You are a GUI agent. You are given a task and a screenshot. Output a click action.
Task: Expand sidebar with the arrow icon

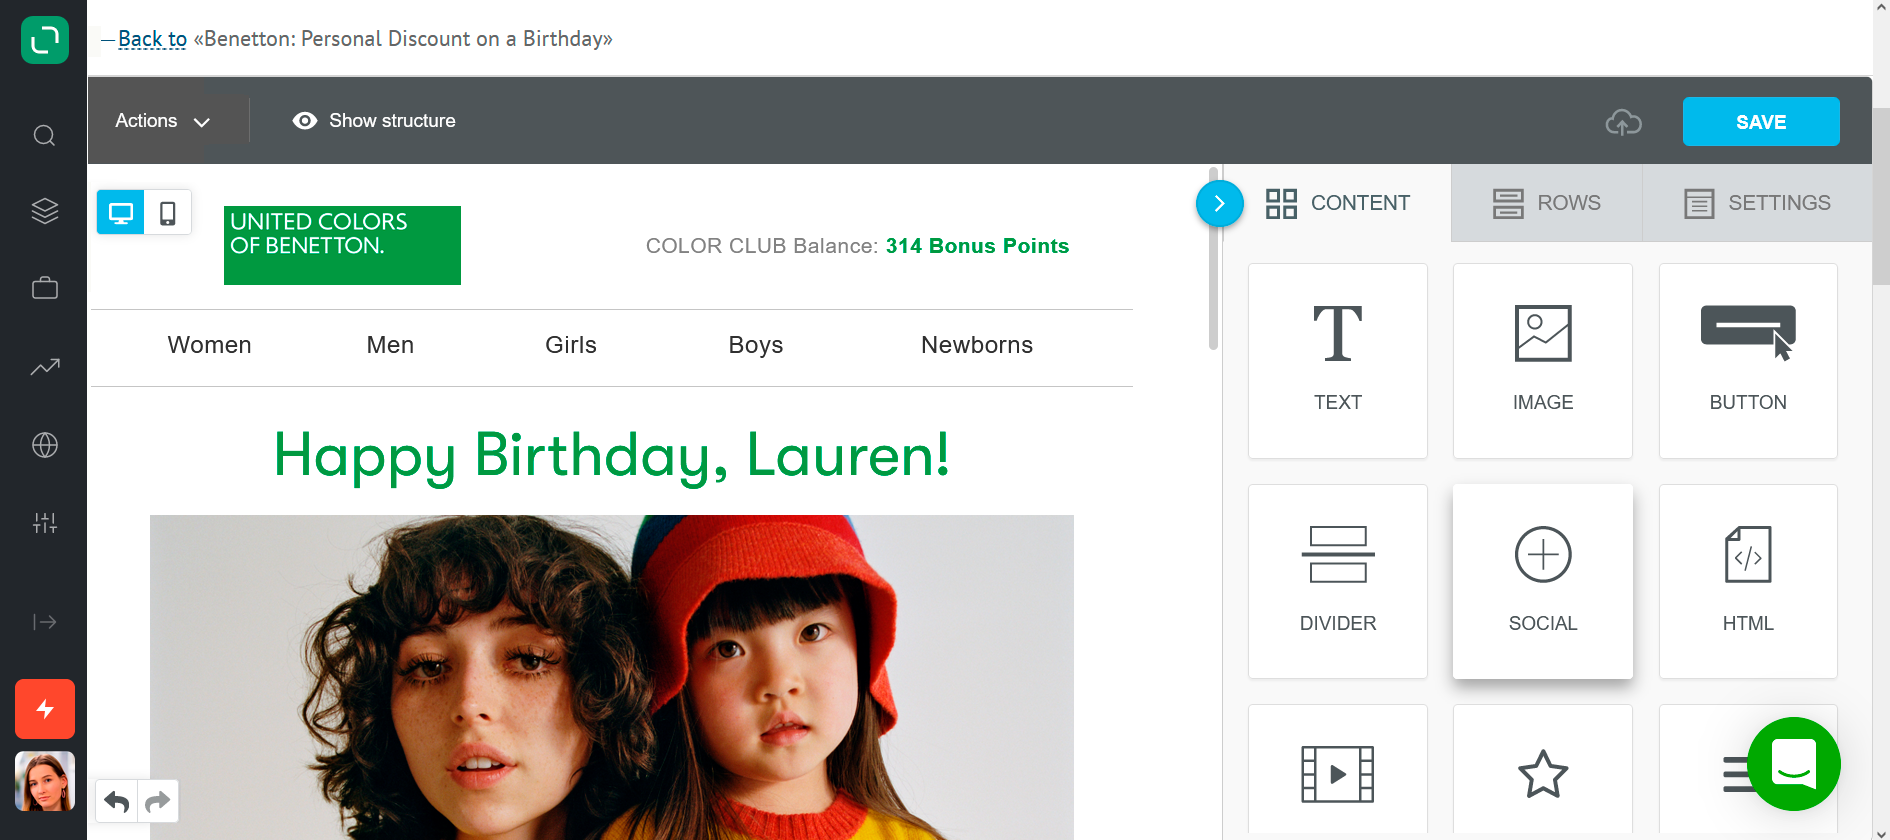pyautogui.click(x=45, y=622)
